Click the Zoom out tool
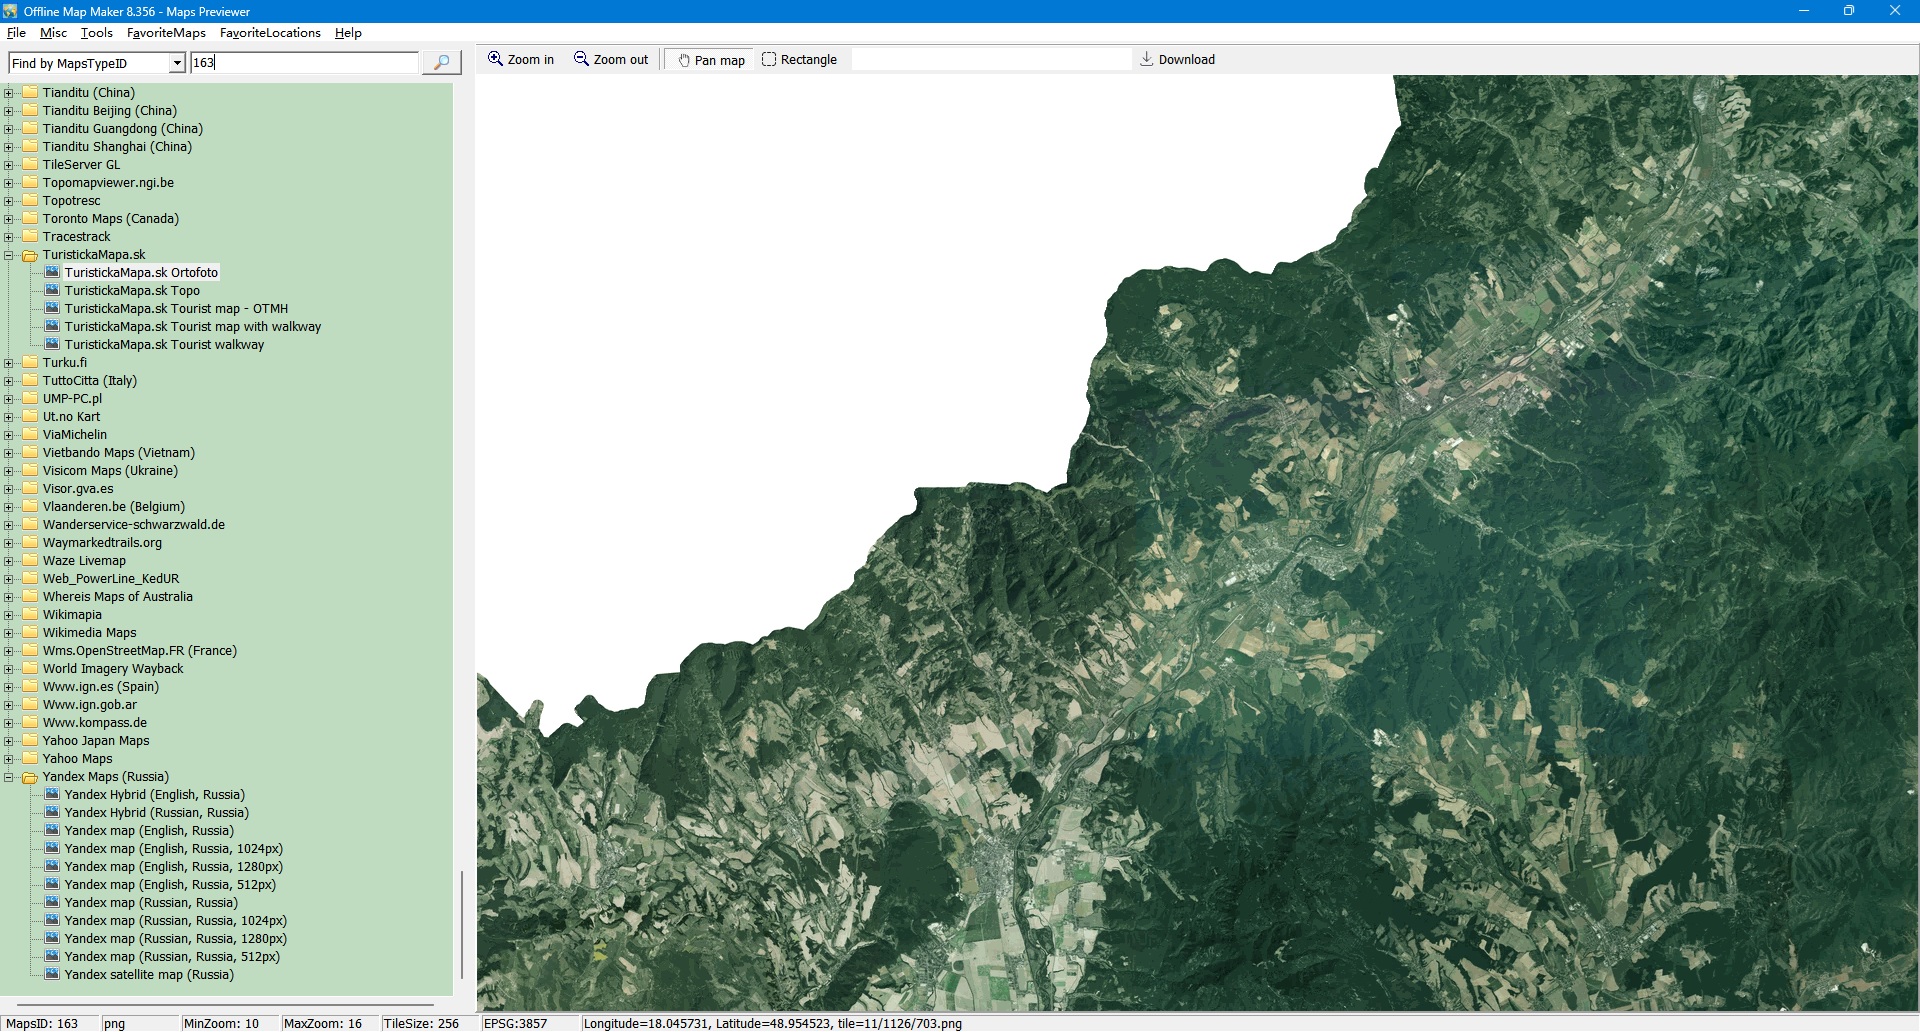This screenshot has height=1032, width=1920. coord(611,60)
